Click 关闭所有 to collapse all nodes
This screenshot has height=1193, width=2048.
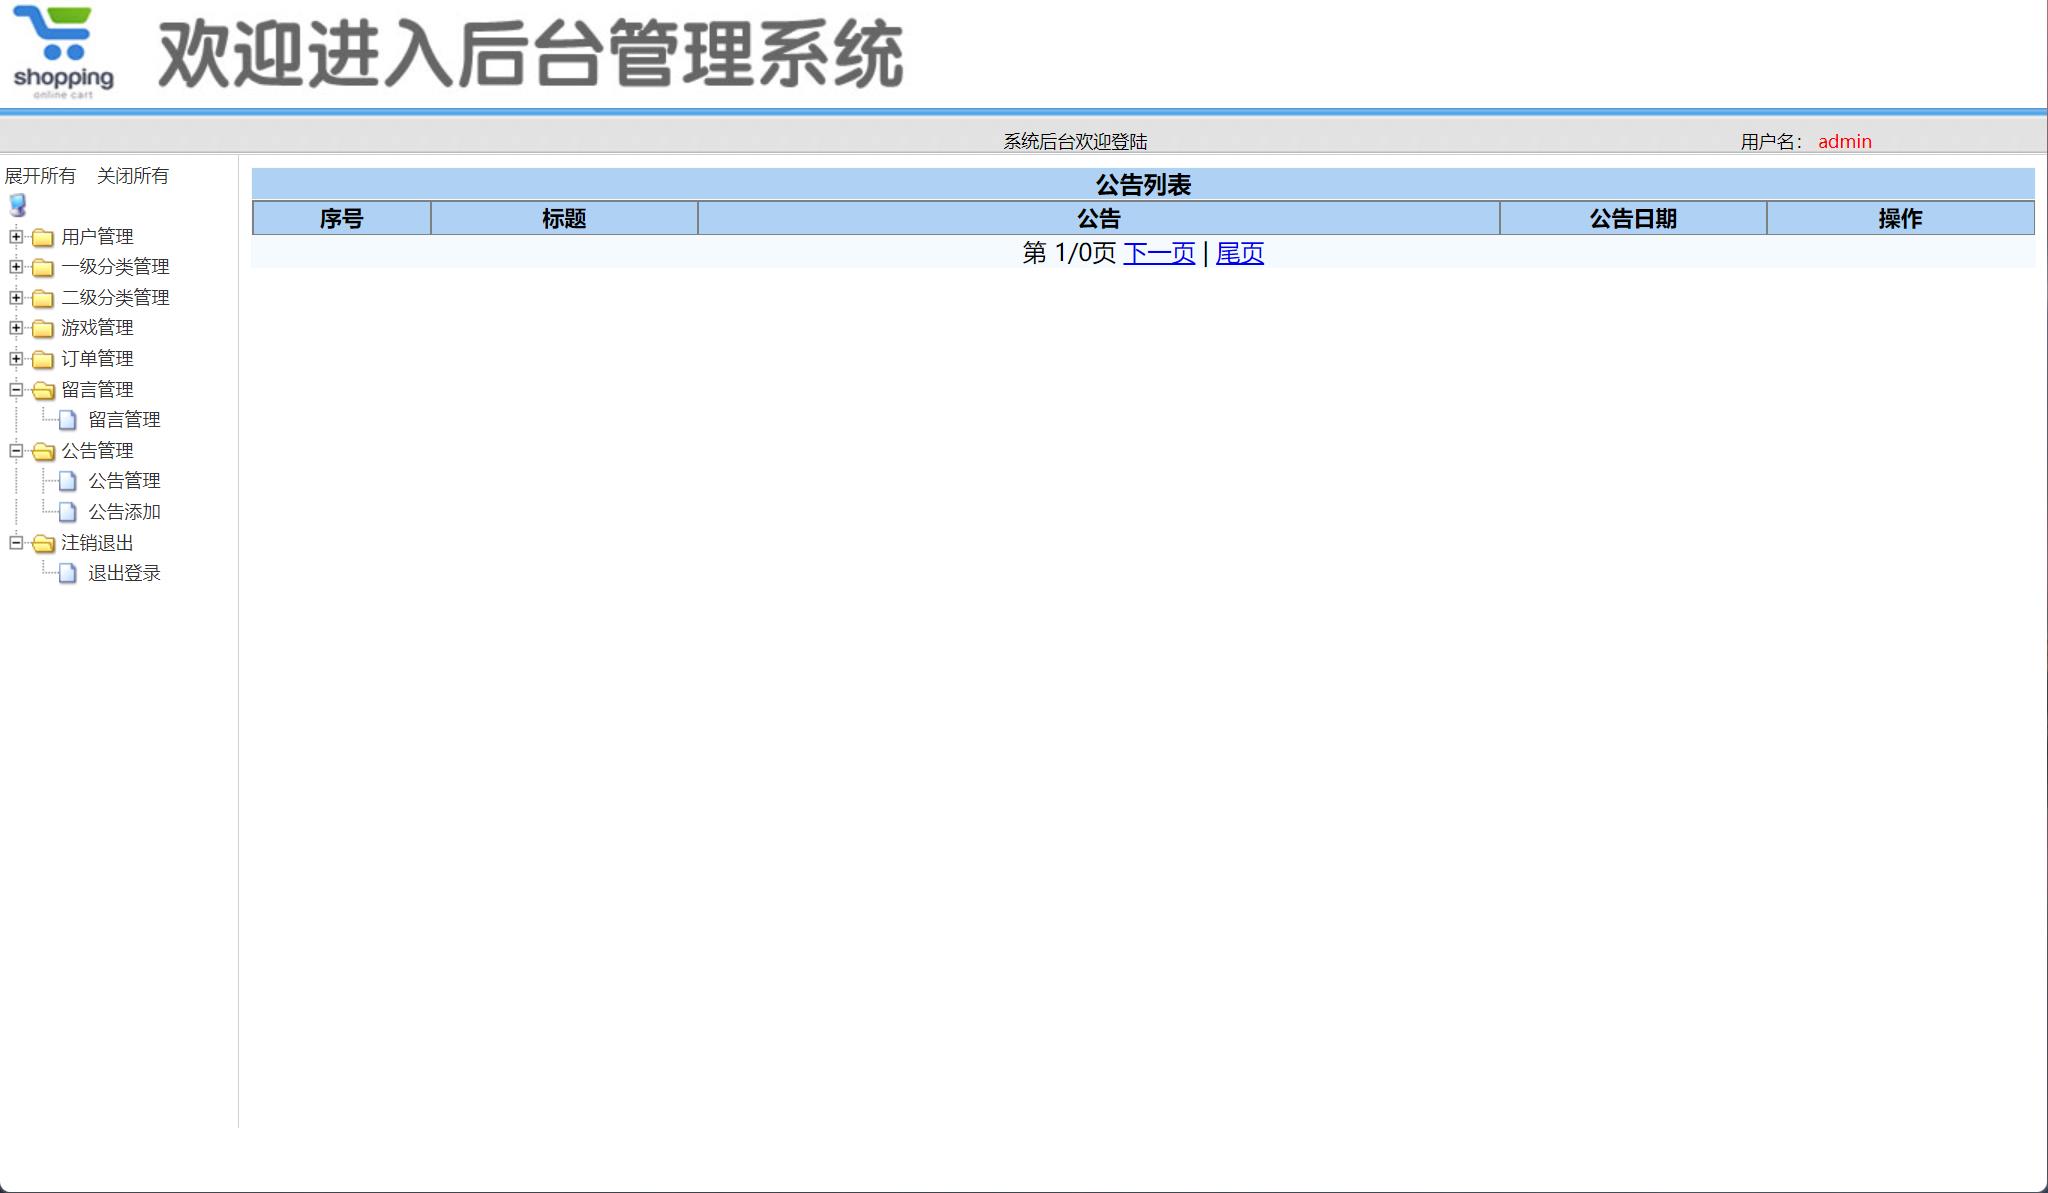click(134, 175)
